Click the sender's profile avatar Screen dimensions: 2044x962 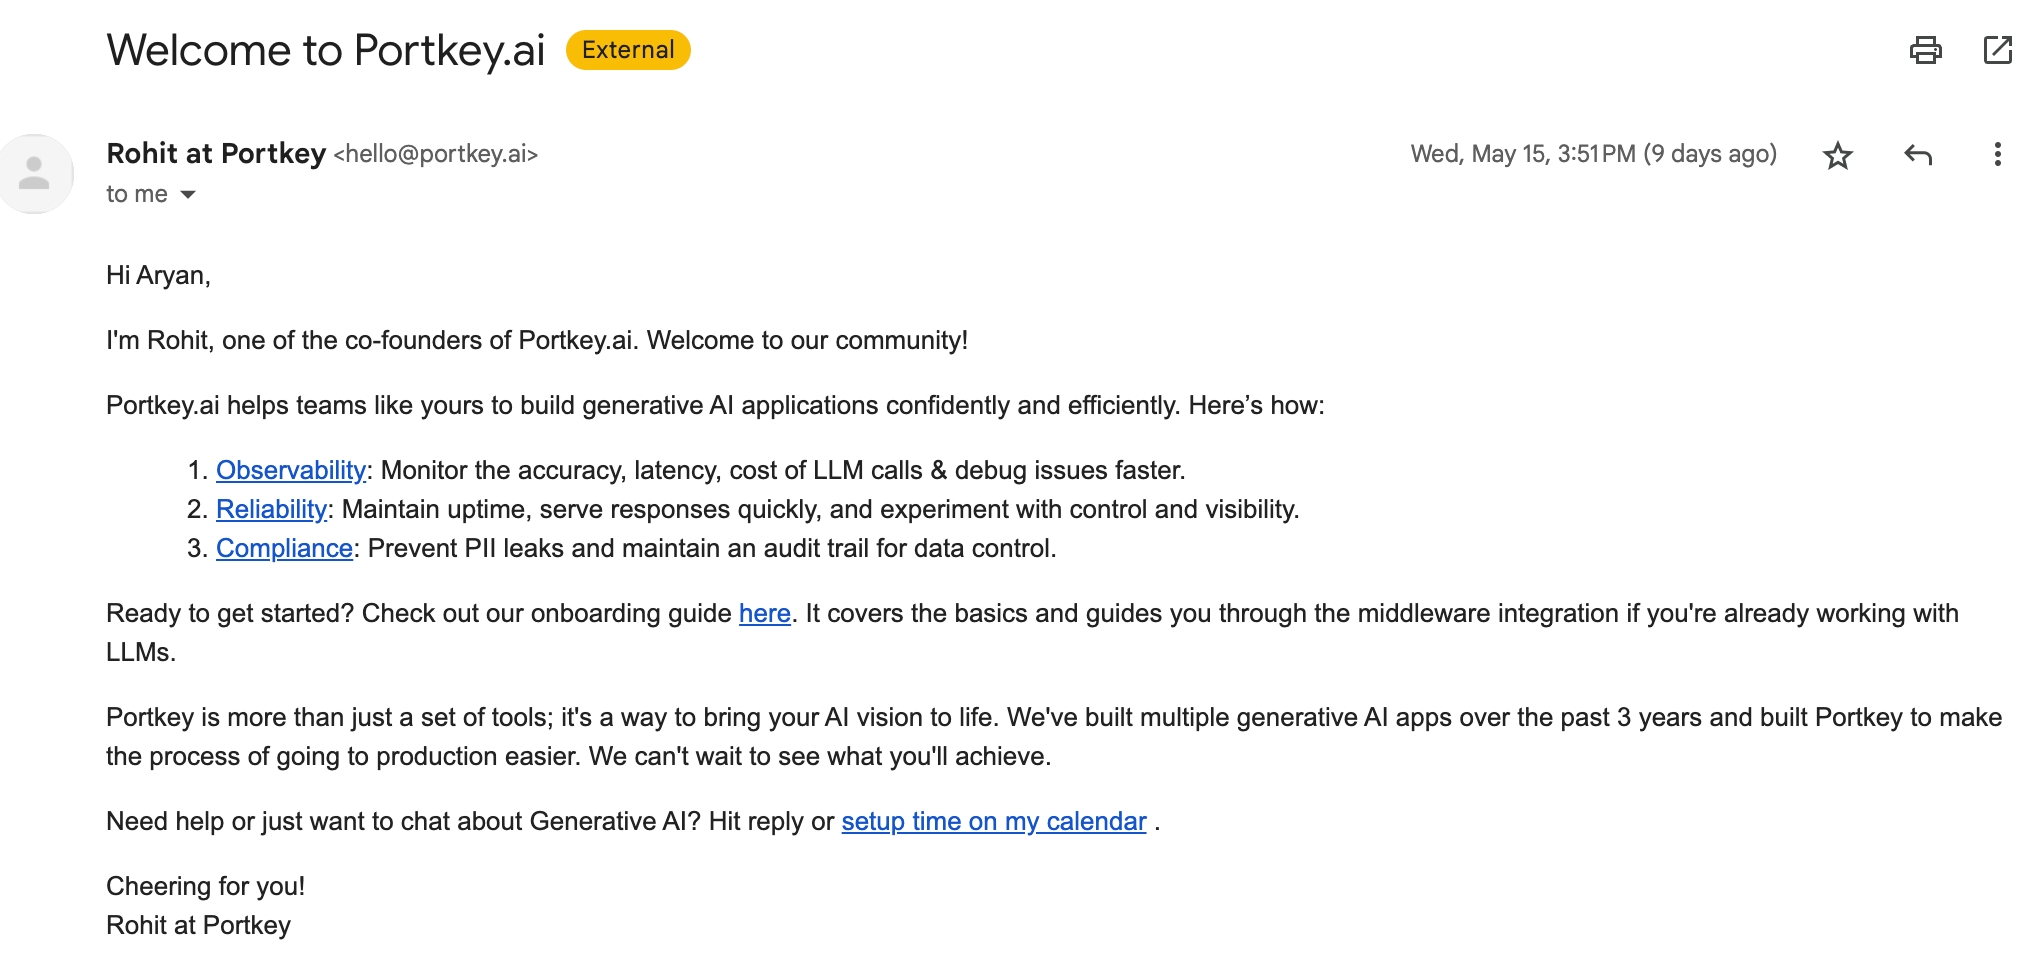point(35,173)
